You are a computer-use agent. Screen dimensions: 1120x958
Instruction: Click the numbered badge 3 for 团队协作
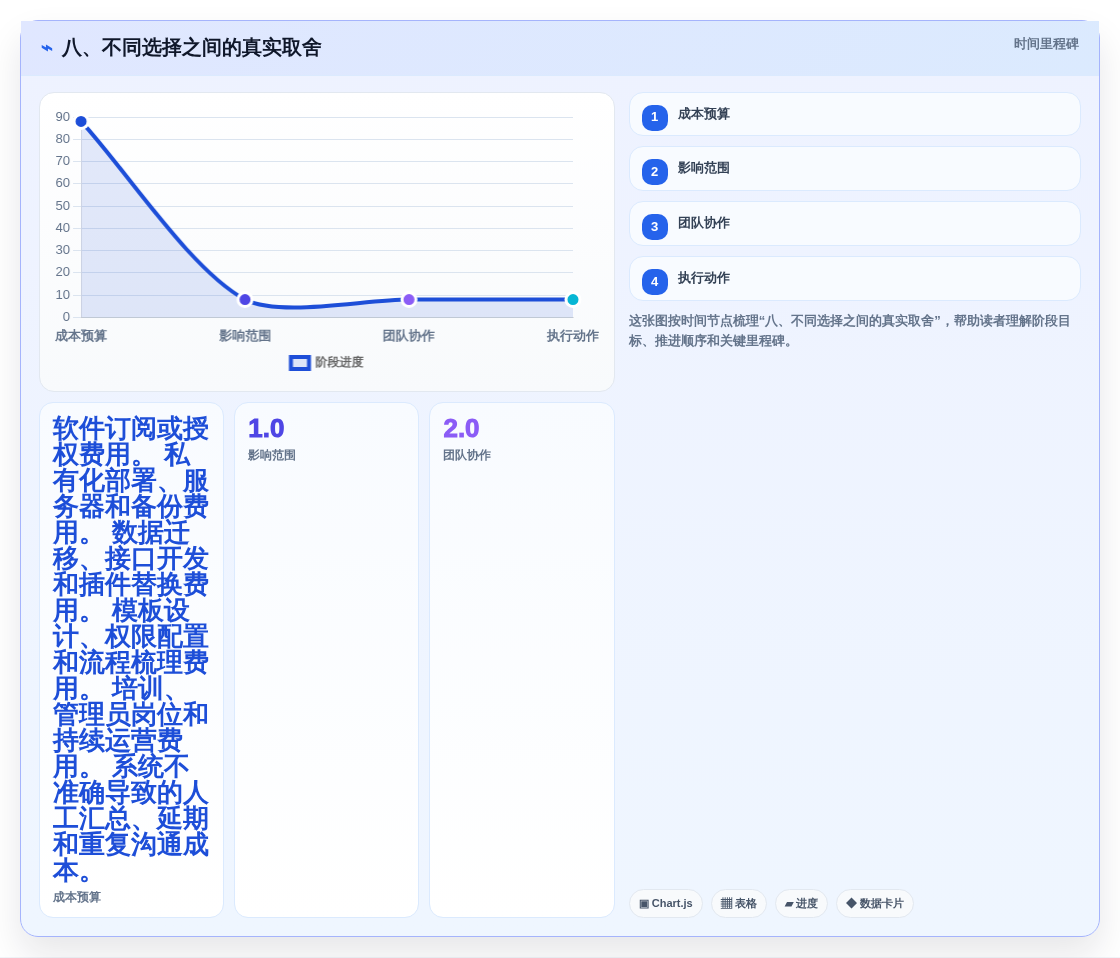(654, 226)
